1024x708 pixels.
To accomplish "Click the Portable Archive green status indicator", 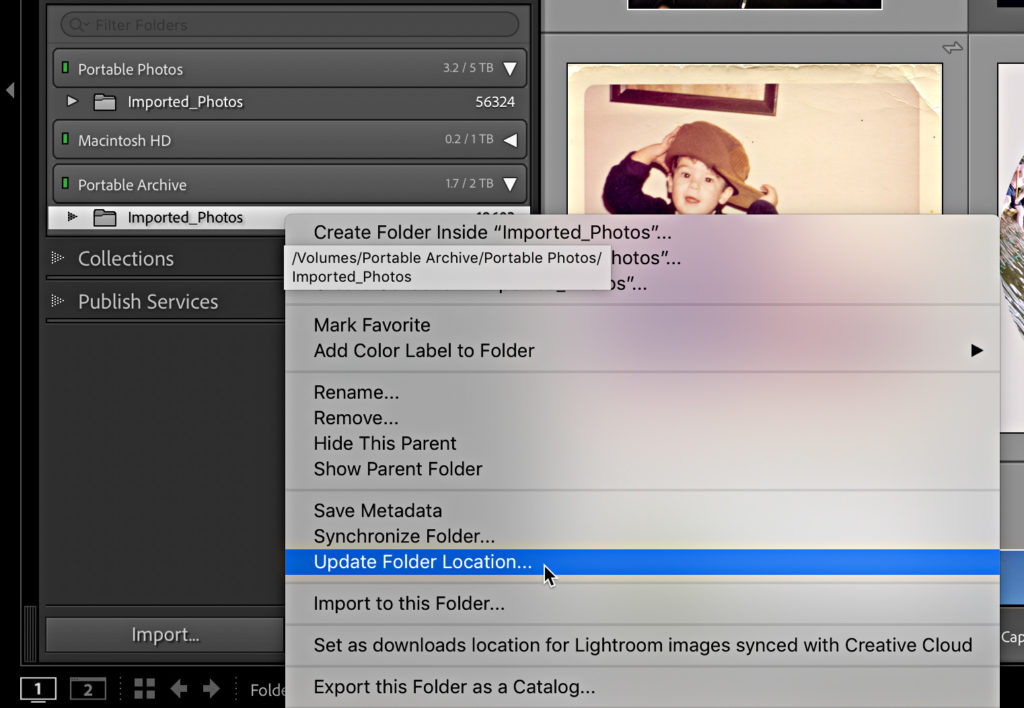I will (x=65, y=185).
